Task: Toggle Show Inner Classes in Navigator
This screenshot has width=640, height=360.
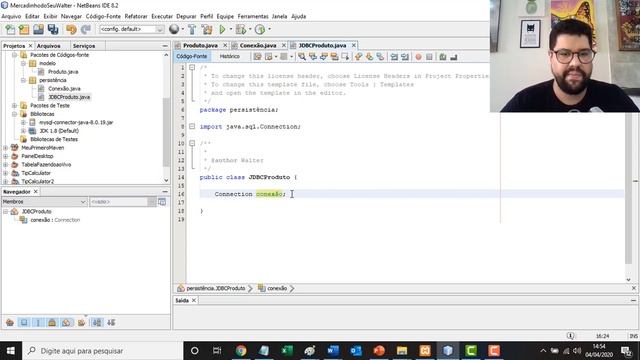Action: coord(66,322)
